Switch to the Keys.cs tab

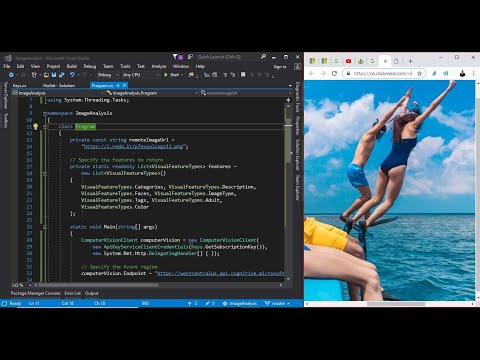point(19,86)
